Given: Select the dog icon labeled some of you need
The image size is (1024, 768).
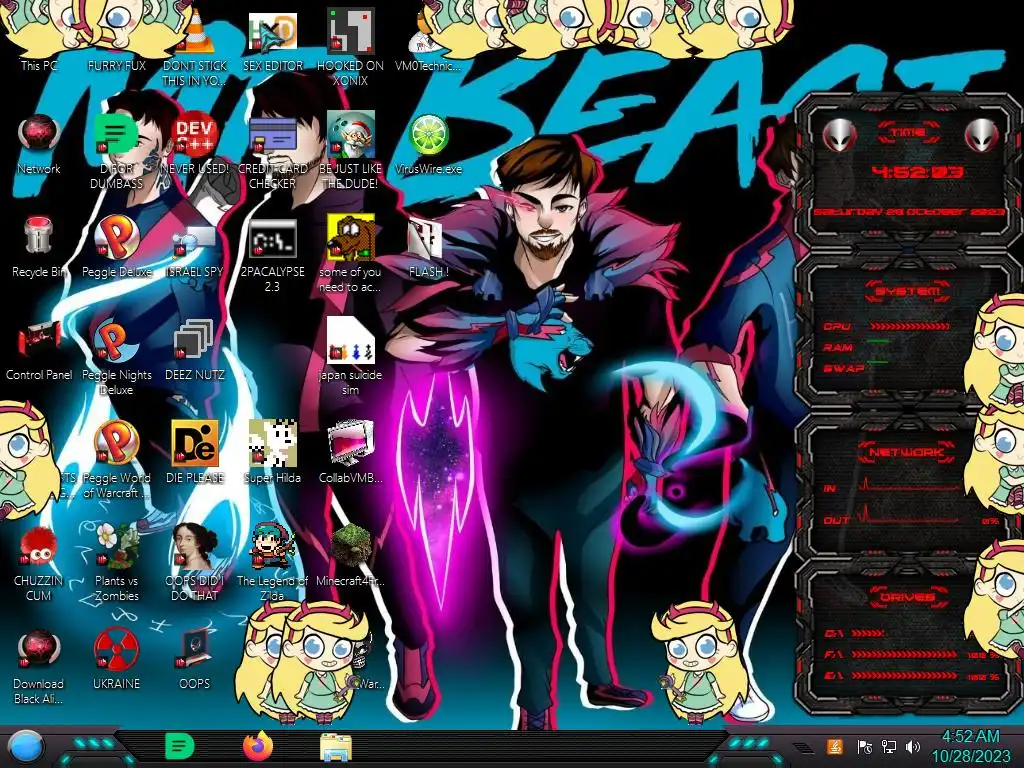Looking at the screenshot, I should [351, 236].
